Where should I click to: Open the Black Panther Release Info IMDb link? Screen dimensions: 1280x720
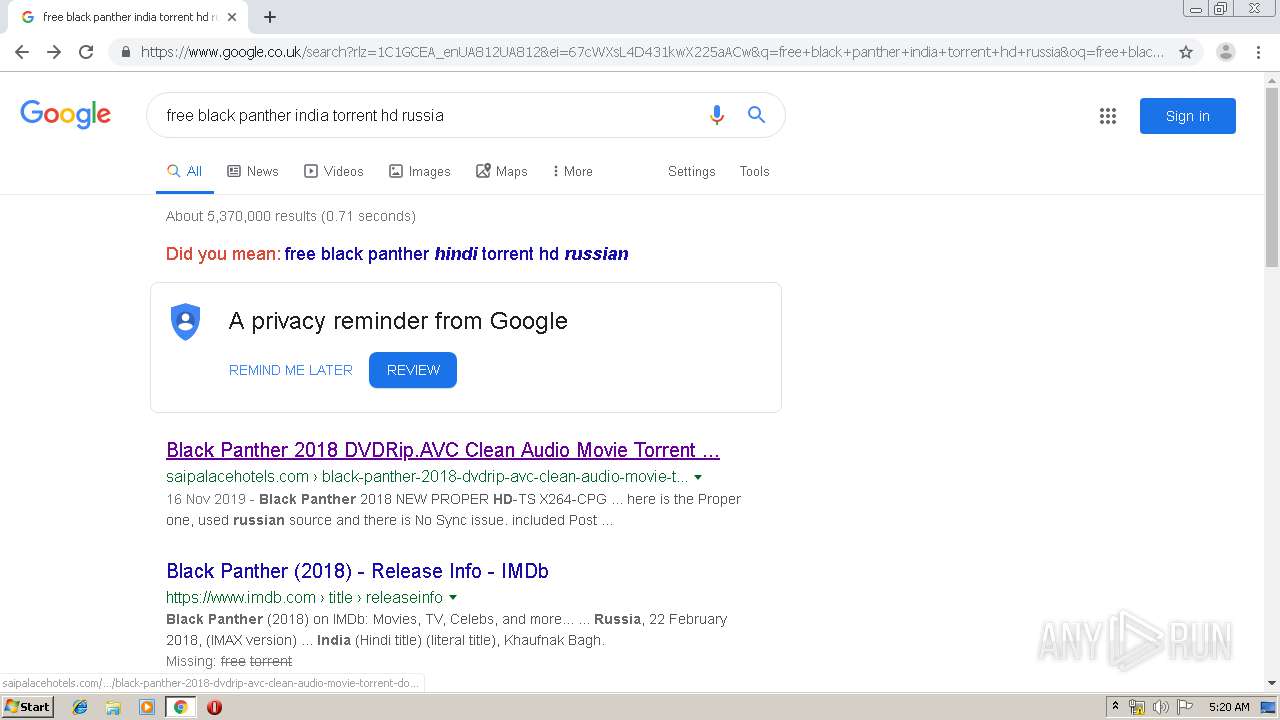(357, 571)
